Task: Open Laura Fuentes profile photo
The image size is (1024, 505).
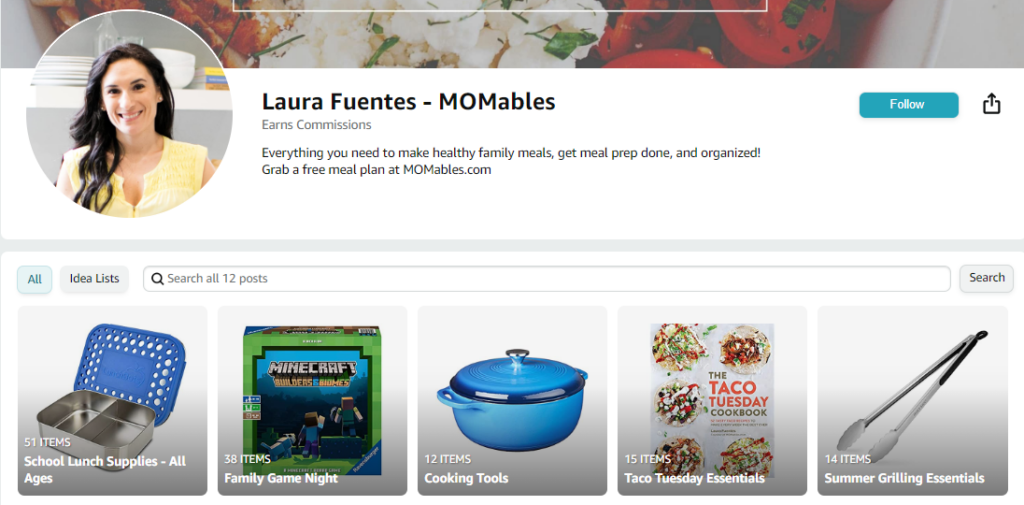Action: [129, 114]
